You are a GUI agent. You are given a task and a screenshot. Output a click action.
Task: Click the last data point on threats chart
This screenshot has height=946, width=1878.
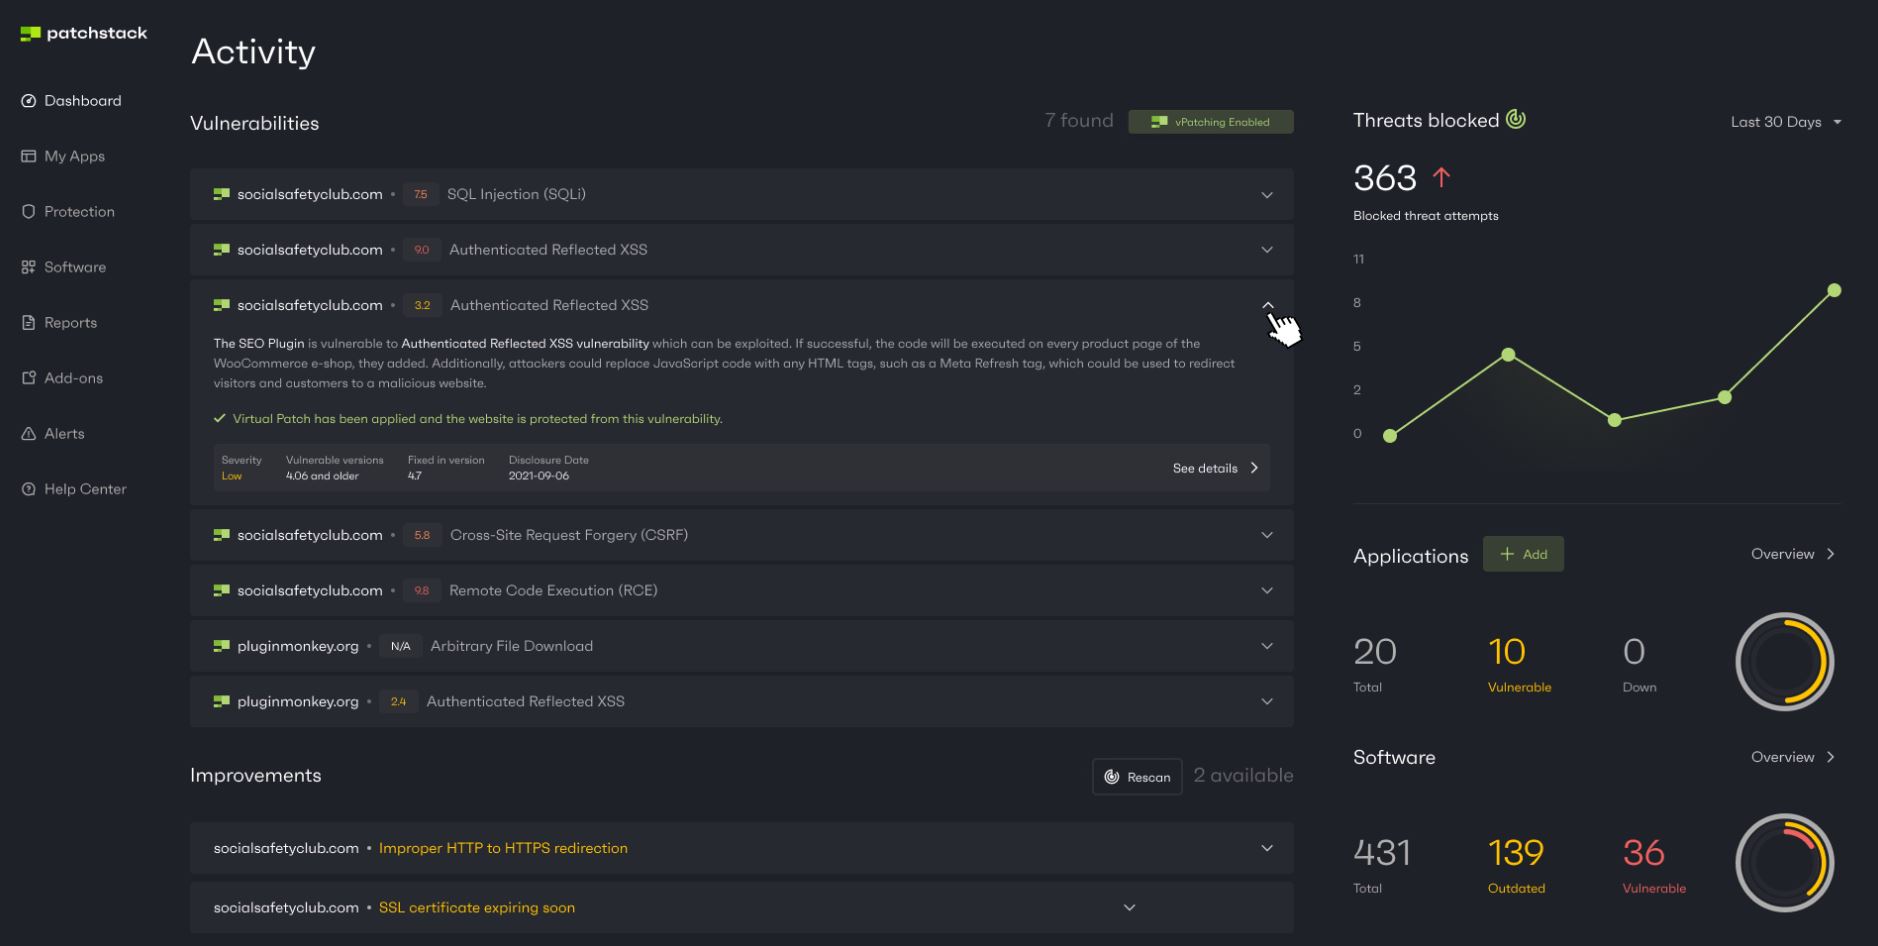pyautogui.click(x=1834, y=290)
